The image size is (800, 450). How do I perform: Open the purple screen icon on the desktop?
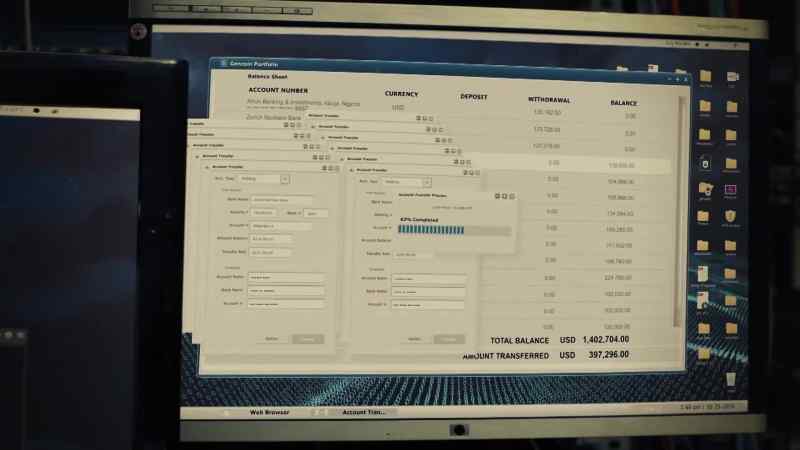click(x=730, y=190)
